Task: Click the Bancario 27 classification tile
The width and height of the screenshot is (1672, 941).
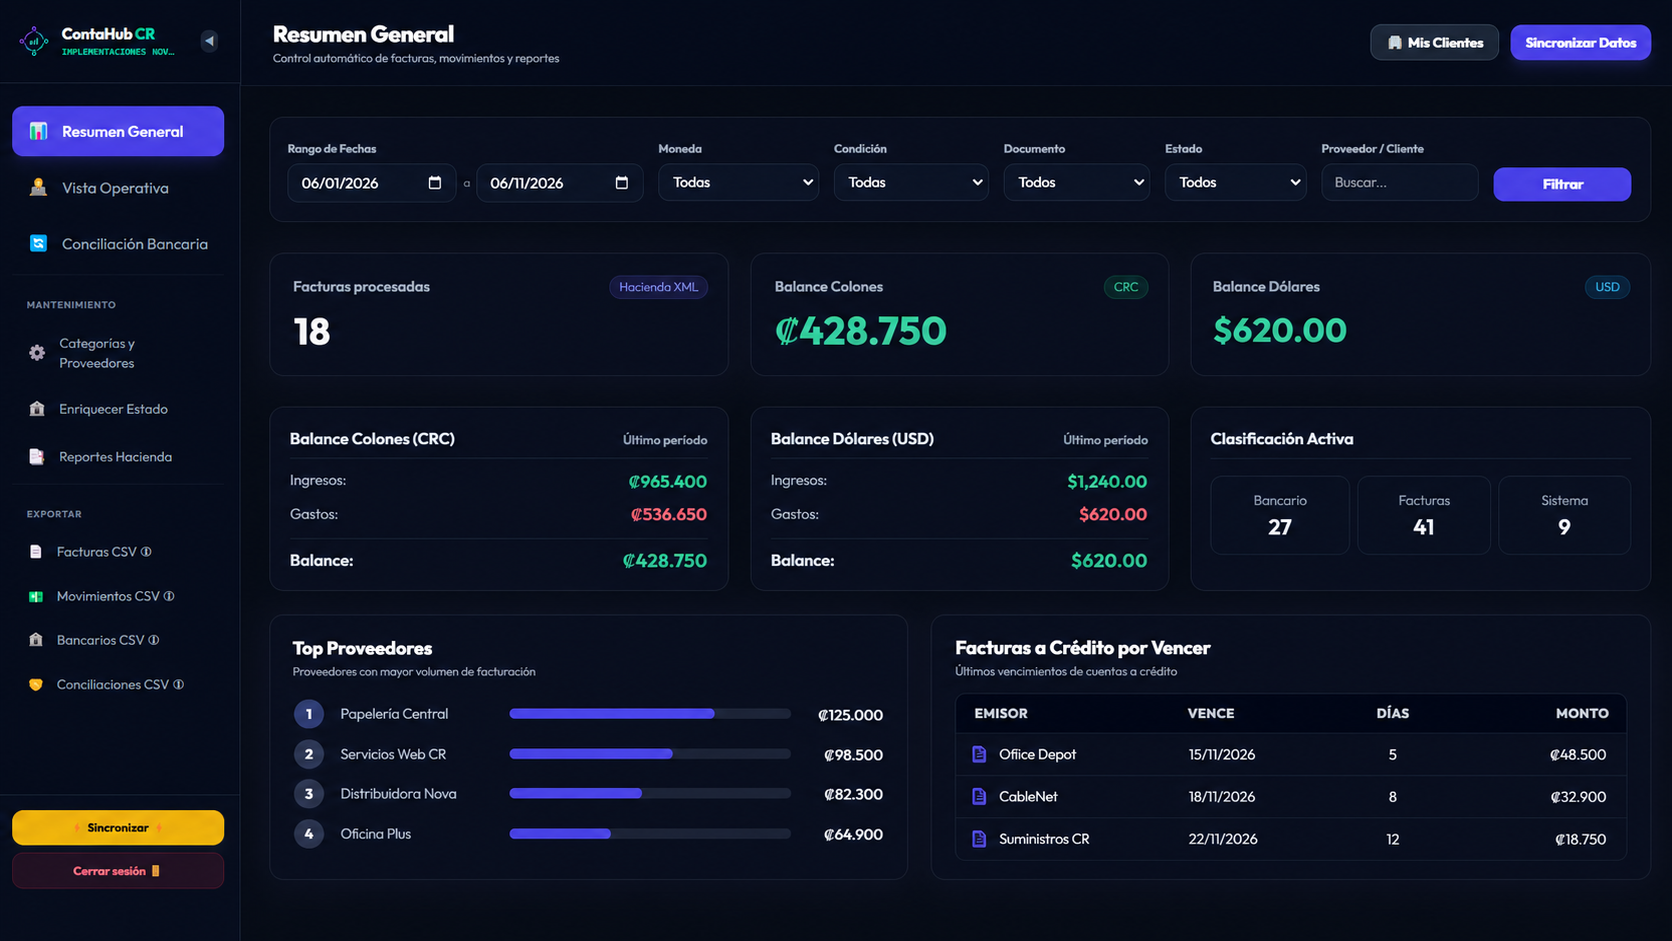Action: pos(1280,515)
